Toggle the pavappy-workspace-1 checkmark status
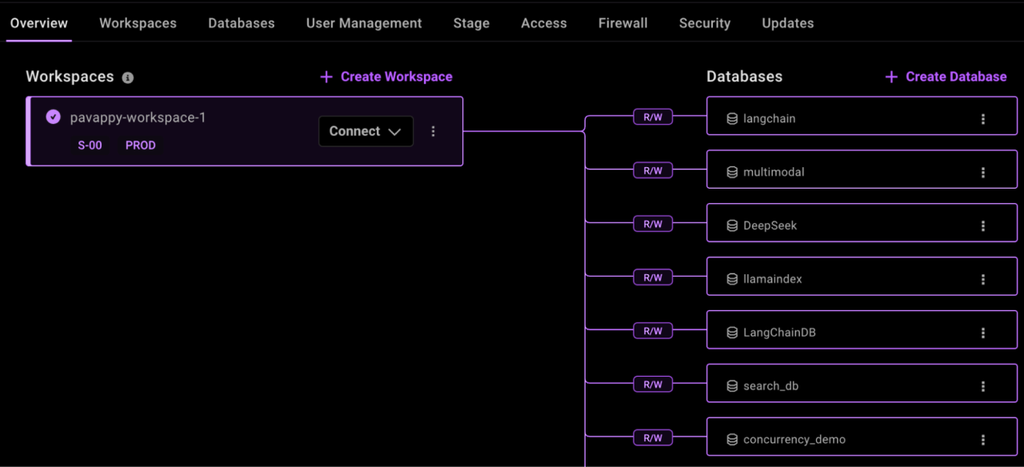 54,117
